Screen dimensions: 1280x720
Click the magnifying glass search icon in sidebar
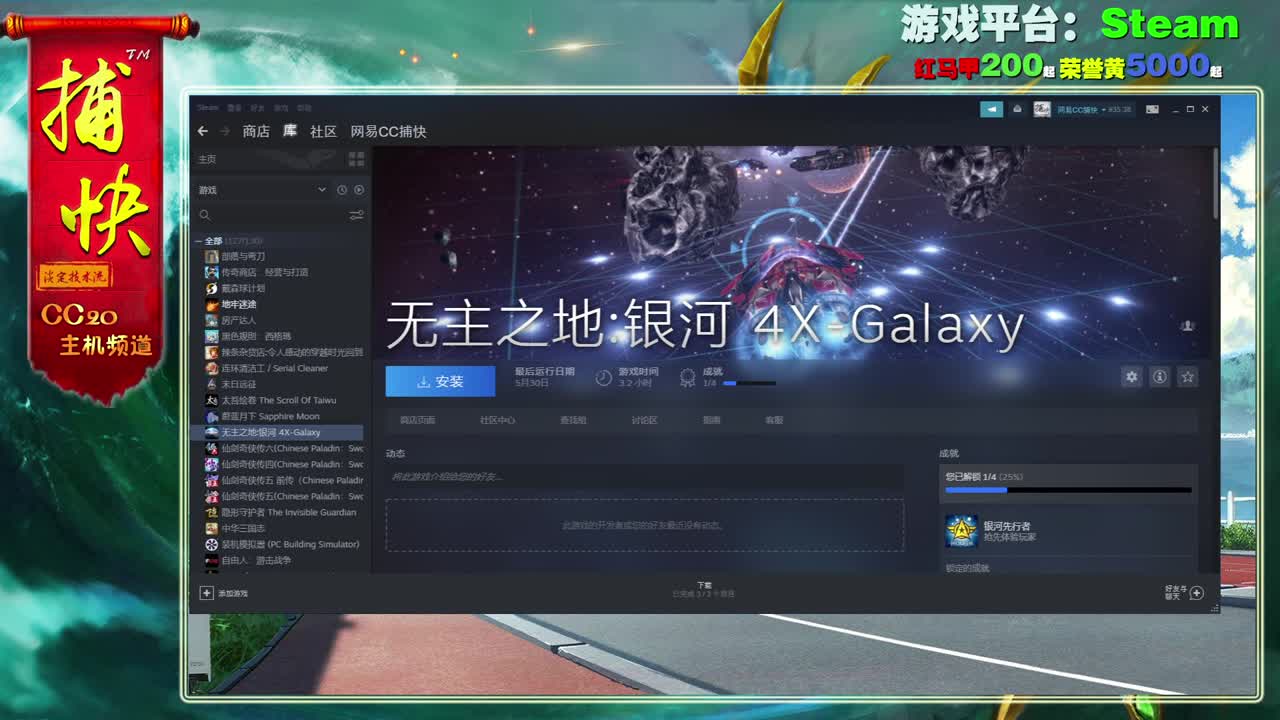coord(205,216)
